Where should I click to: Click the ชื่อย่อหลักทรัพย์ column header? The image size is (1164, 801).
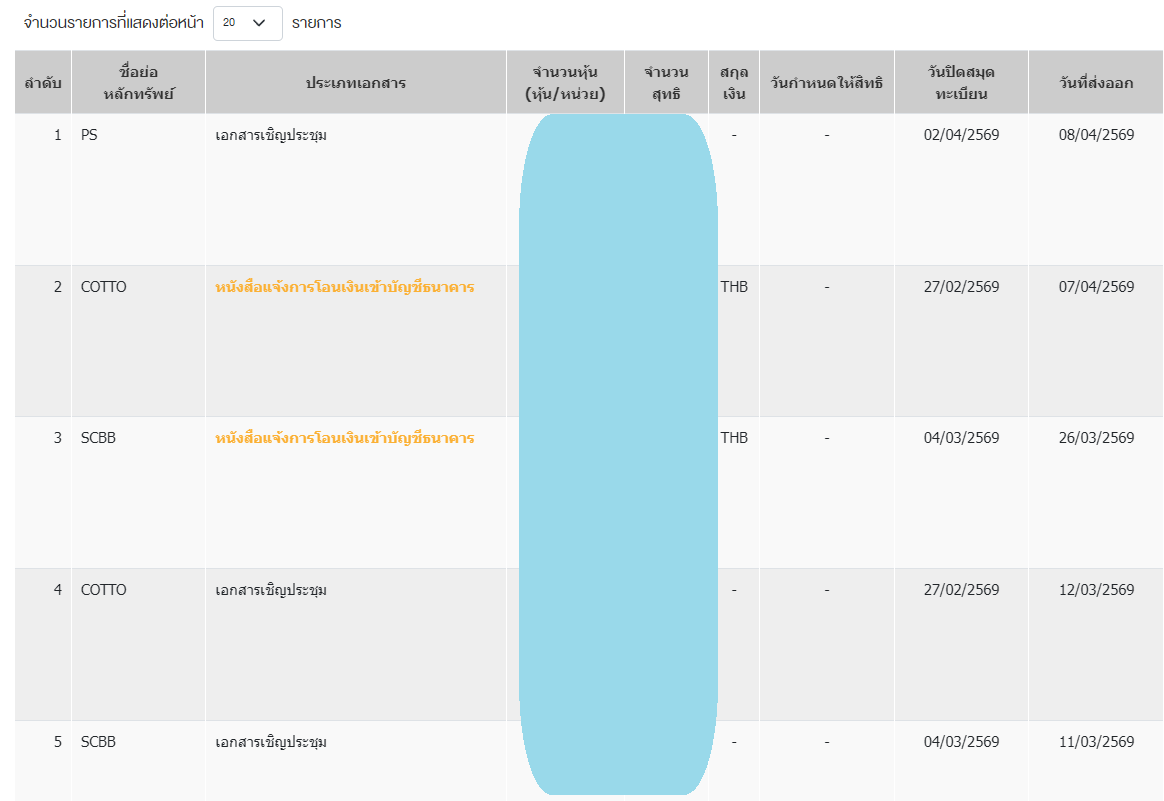pos(138,83)
